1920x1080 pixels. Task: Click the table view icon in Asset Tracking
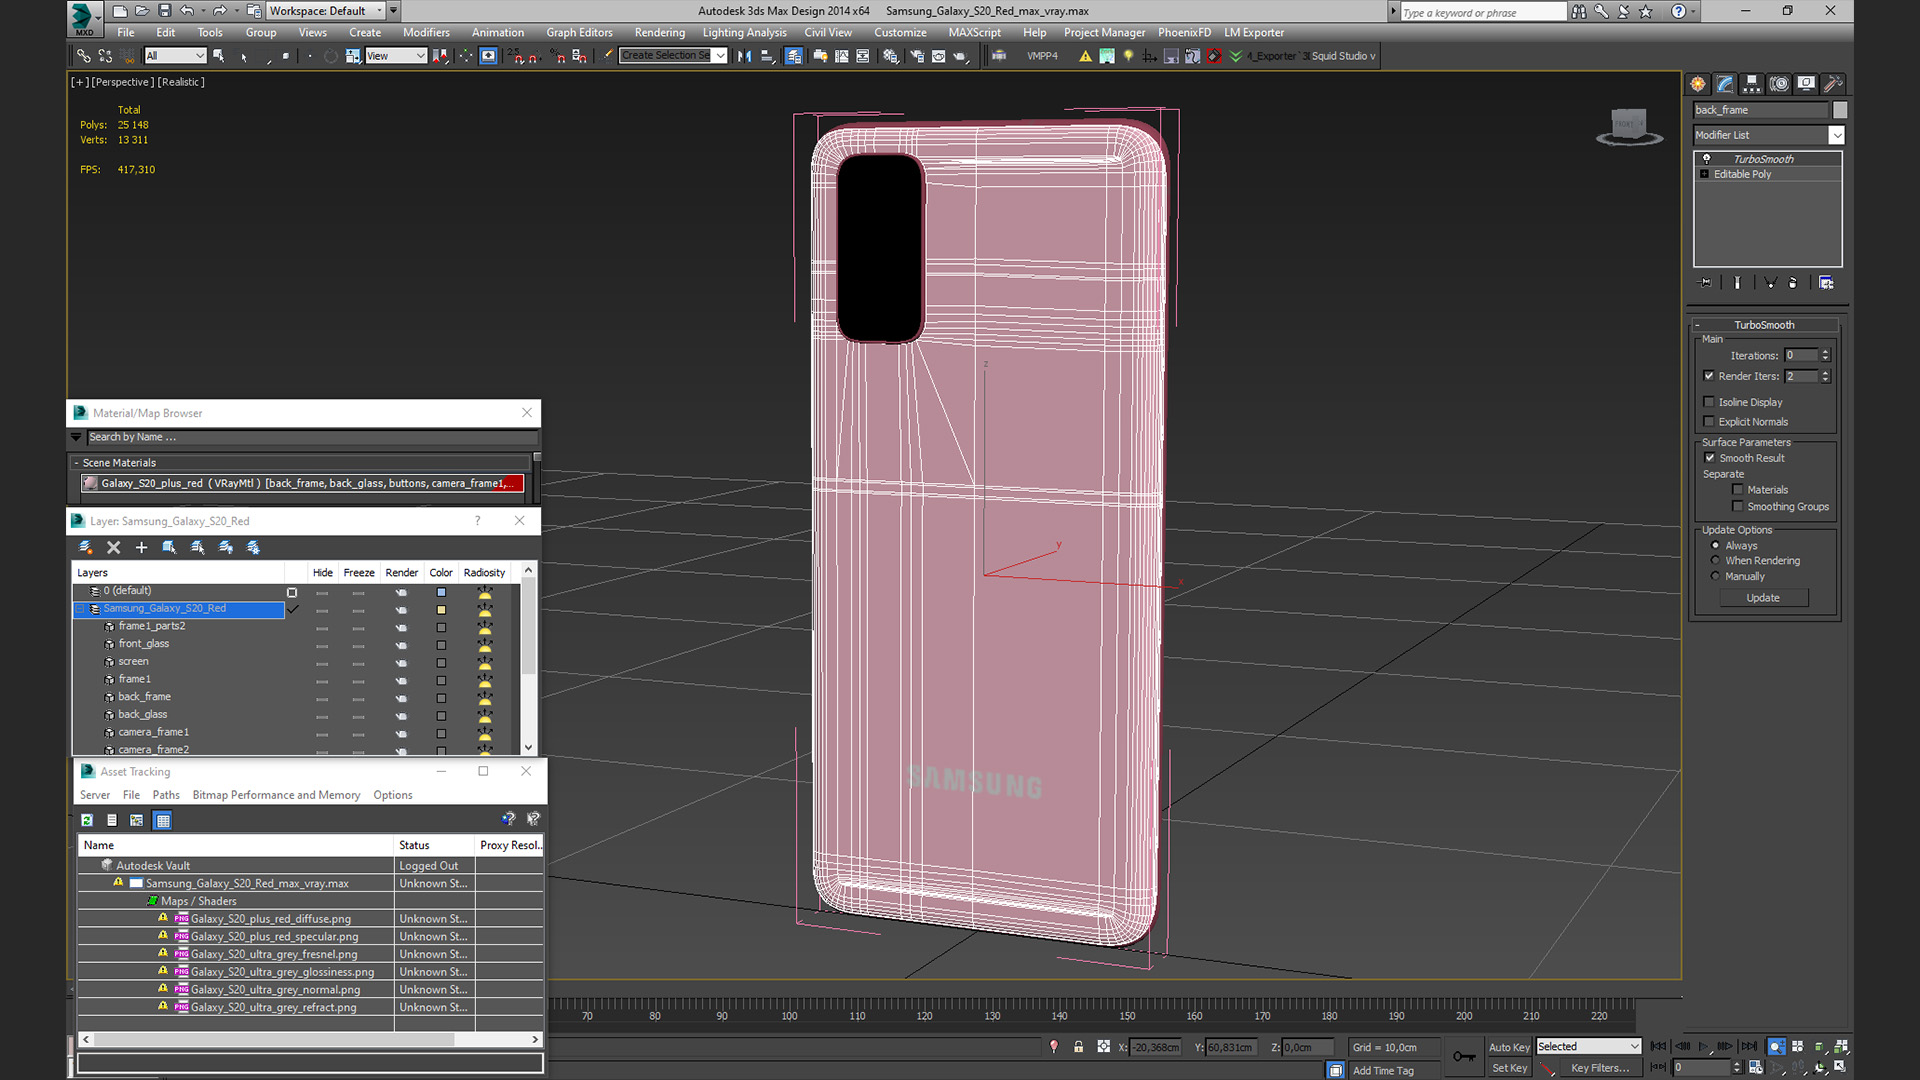tap(163, 820)
